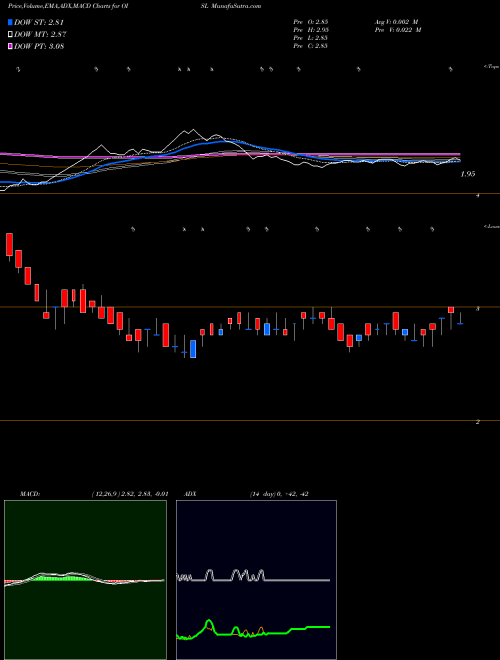Image resolution: width=500 pixels, height=660 pixels.
Task: Click the ADX values '(14 day) 0, +42, -42'
Action: point(279,494)
